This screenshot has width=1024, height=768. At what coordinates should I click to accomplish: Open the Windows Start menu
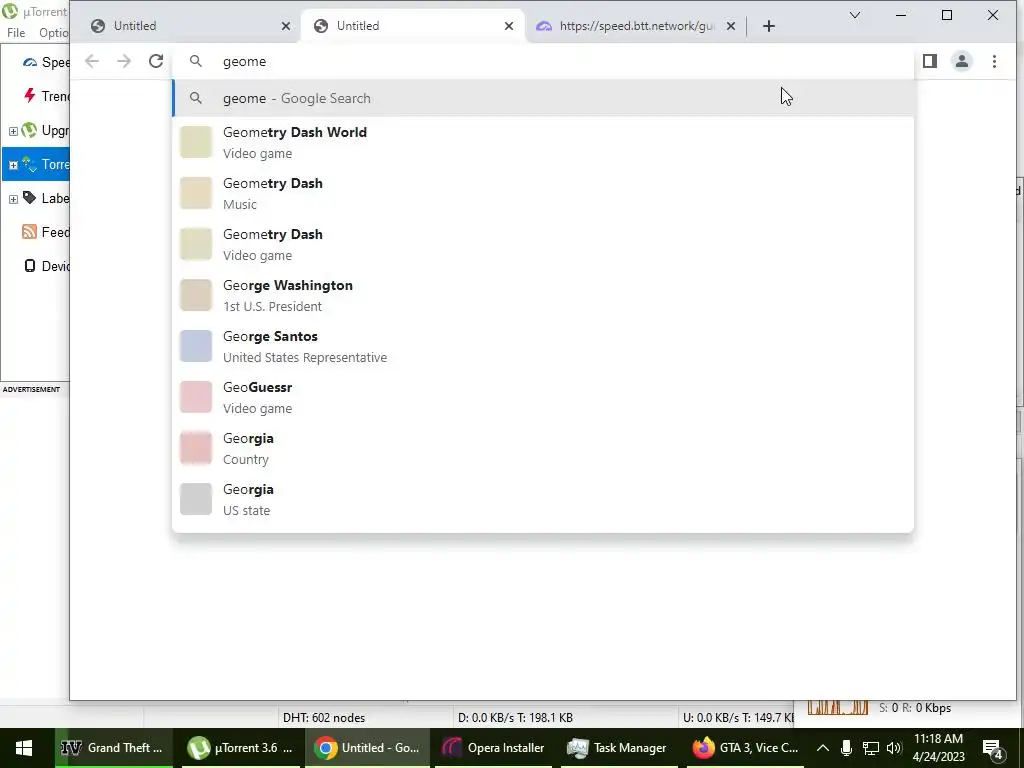pyautogui.click(x=24, y=748)
